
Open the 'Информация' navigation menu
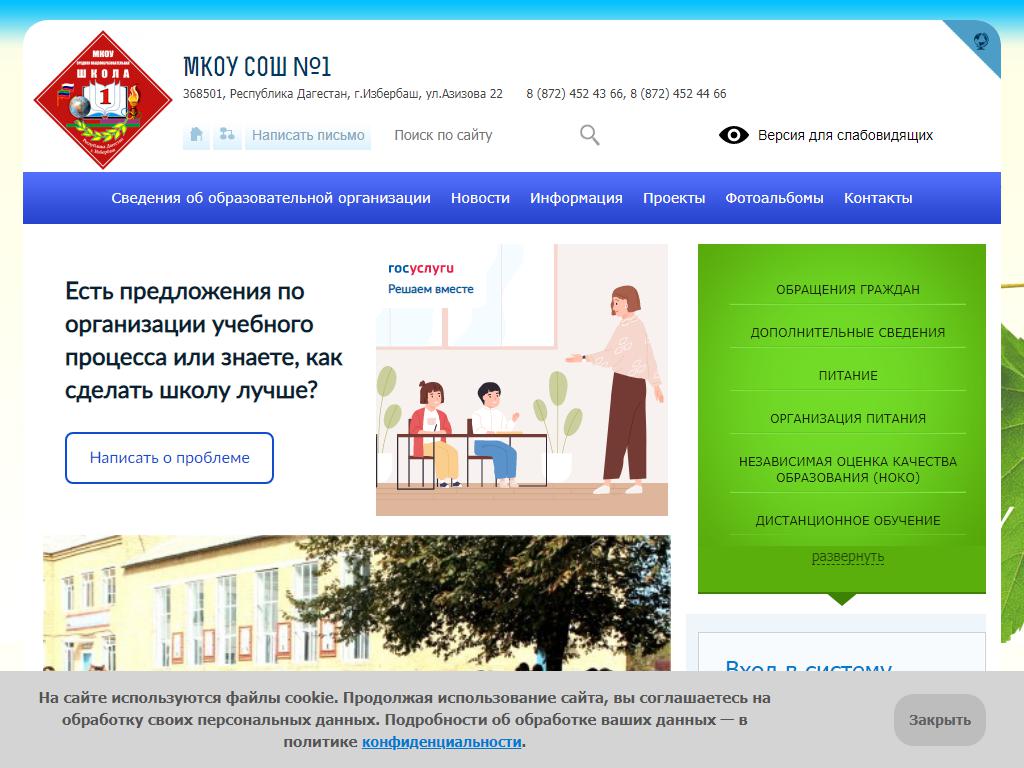pos(576,198)
